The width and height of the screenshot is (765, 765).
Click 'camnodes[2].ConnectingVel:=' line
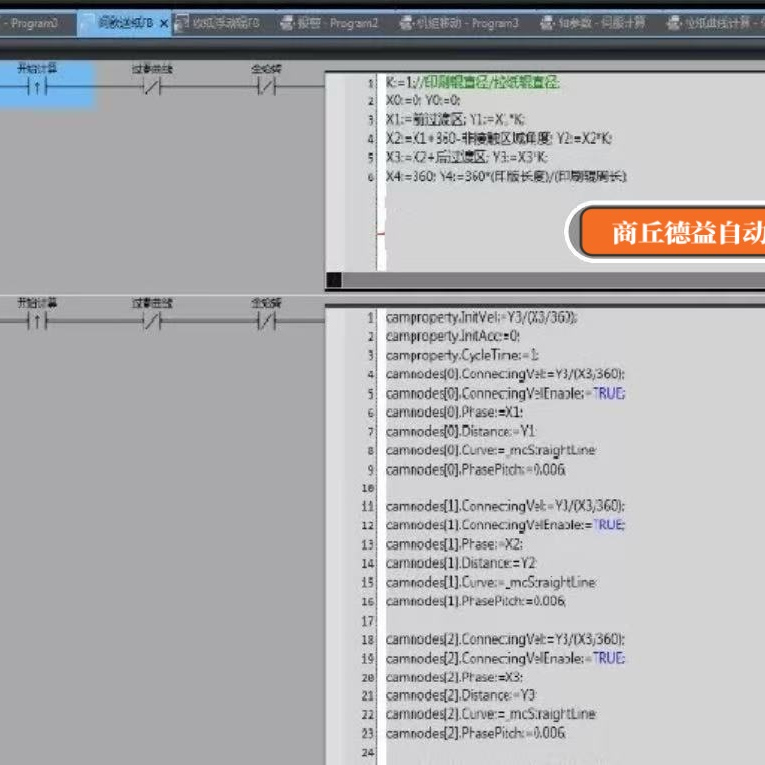tap(505, 639)
